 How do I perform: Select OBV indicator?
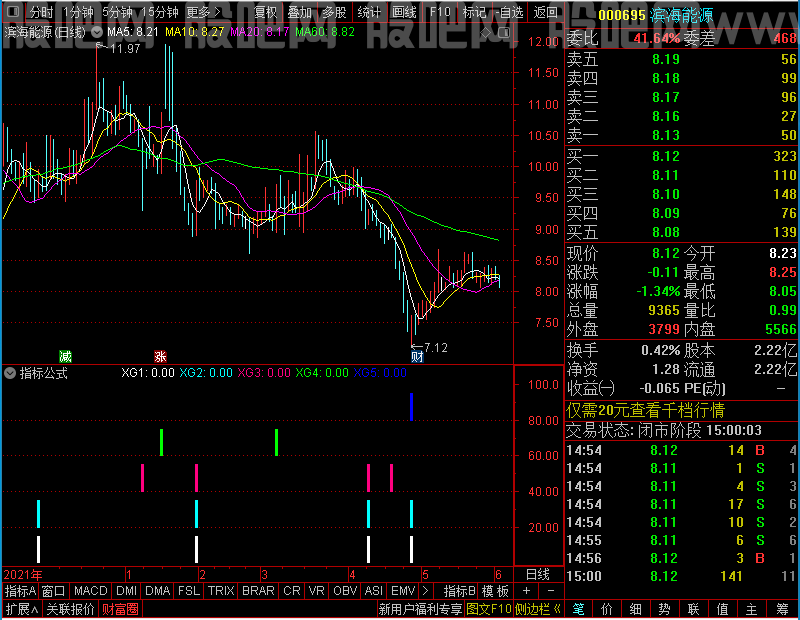click(x=345, y=591)
